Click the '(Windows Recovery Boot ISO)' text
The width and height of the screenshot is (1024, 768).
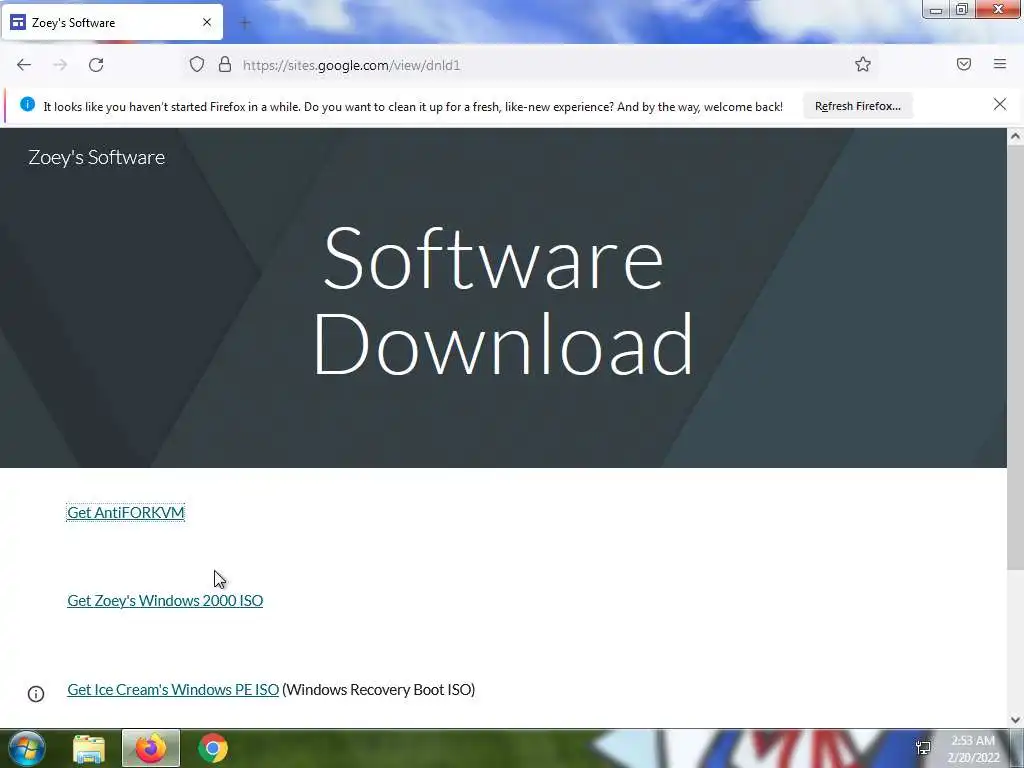(x=379, y=690)
